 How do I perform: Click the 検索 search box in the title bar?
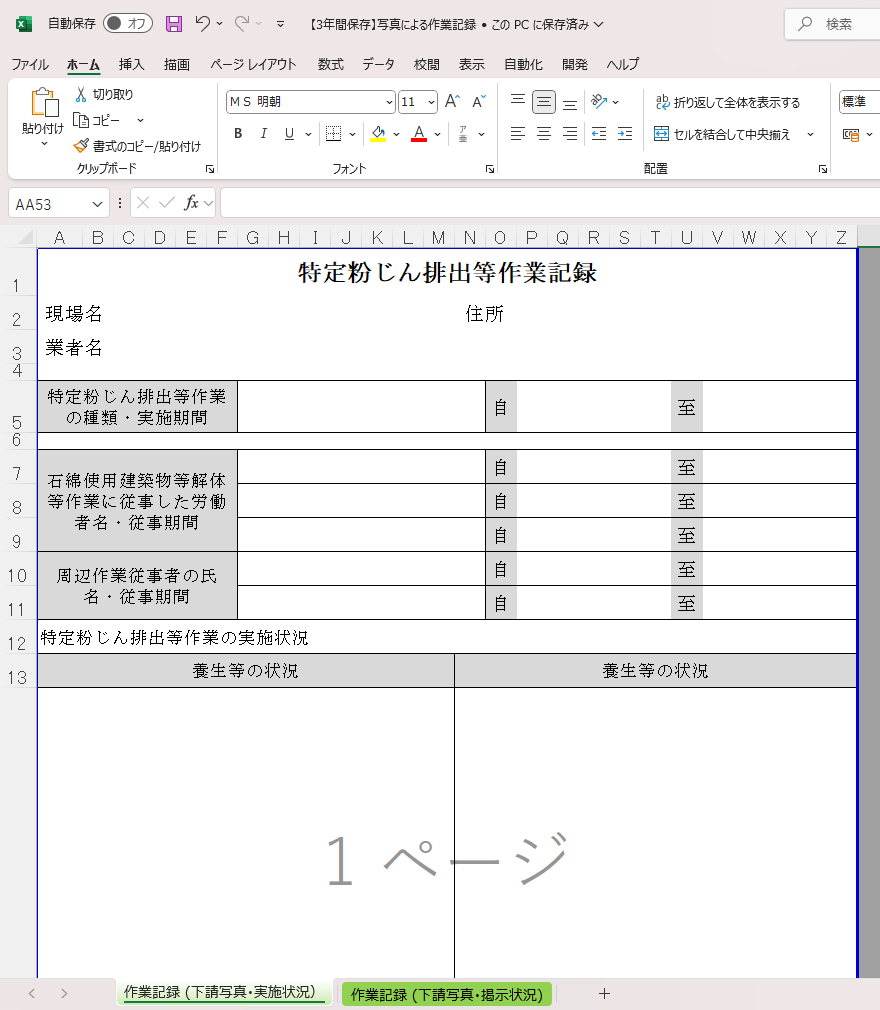[x=835, y=24]
